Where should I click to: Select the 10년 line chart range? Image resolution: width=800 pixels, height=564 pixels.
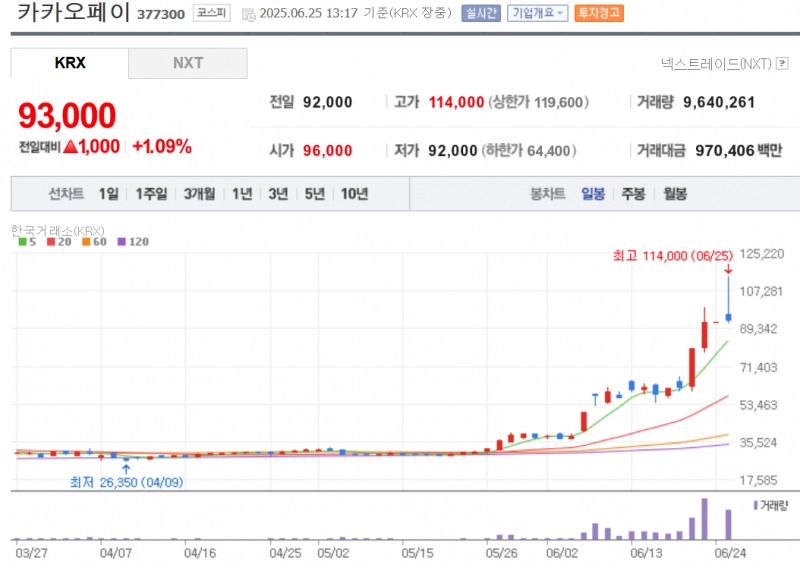[354, 194]
